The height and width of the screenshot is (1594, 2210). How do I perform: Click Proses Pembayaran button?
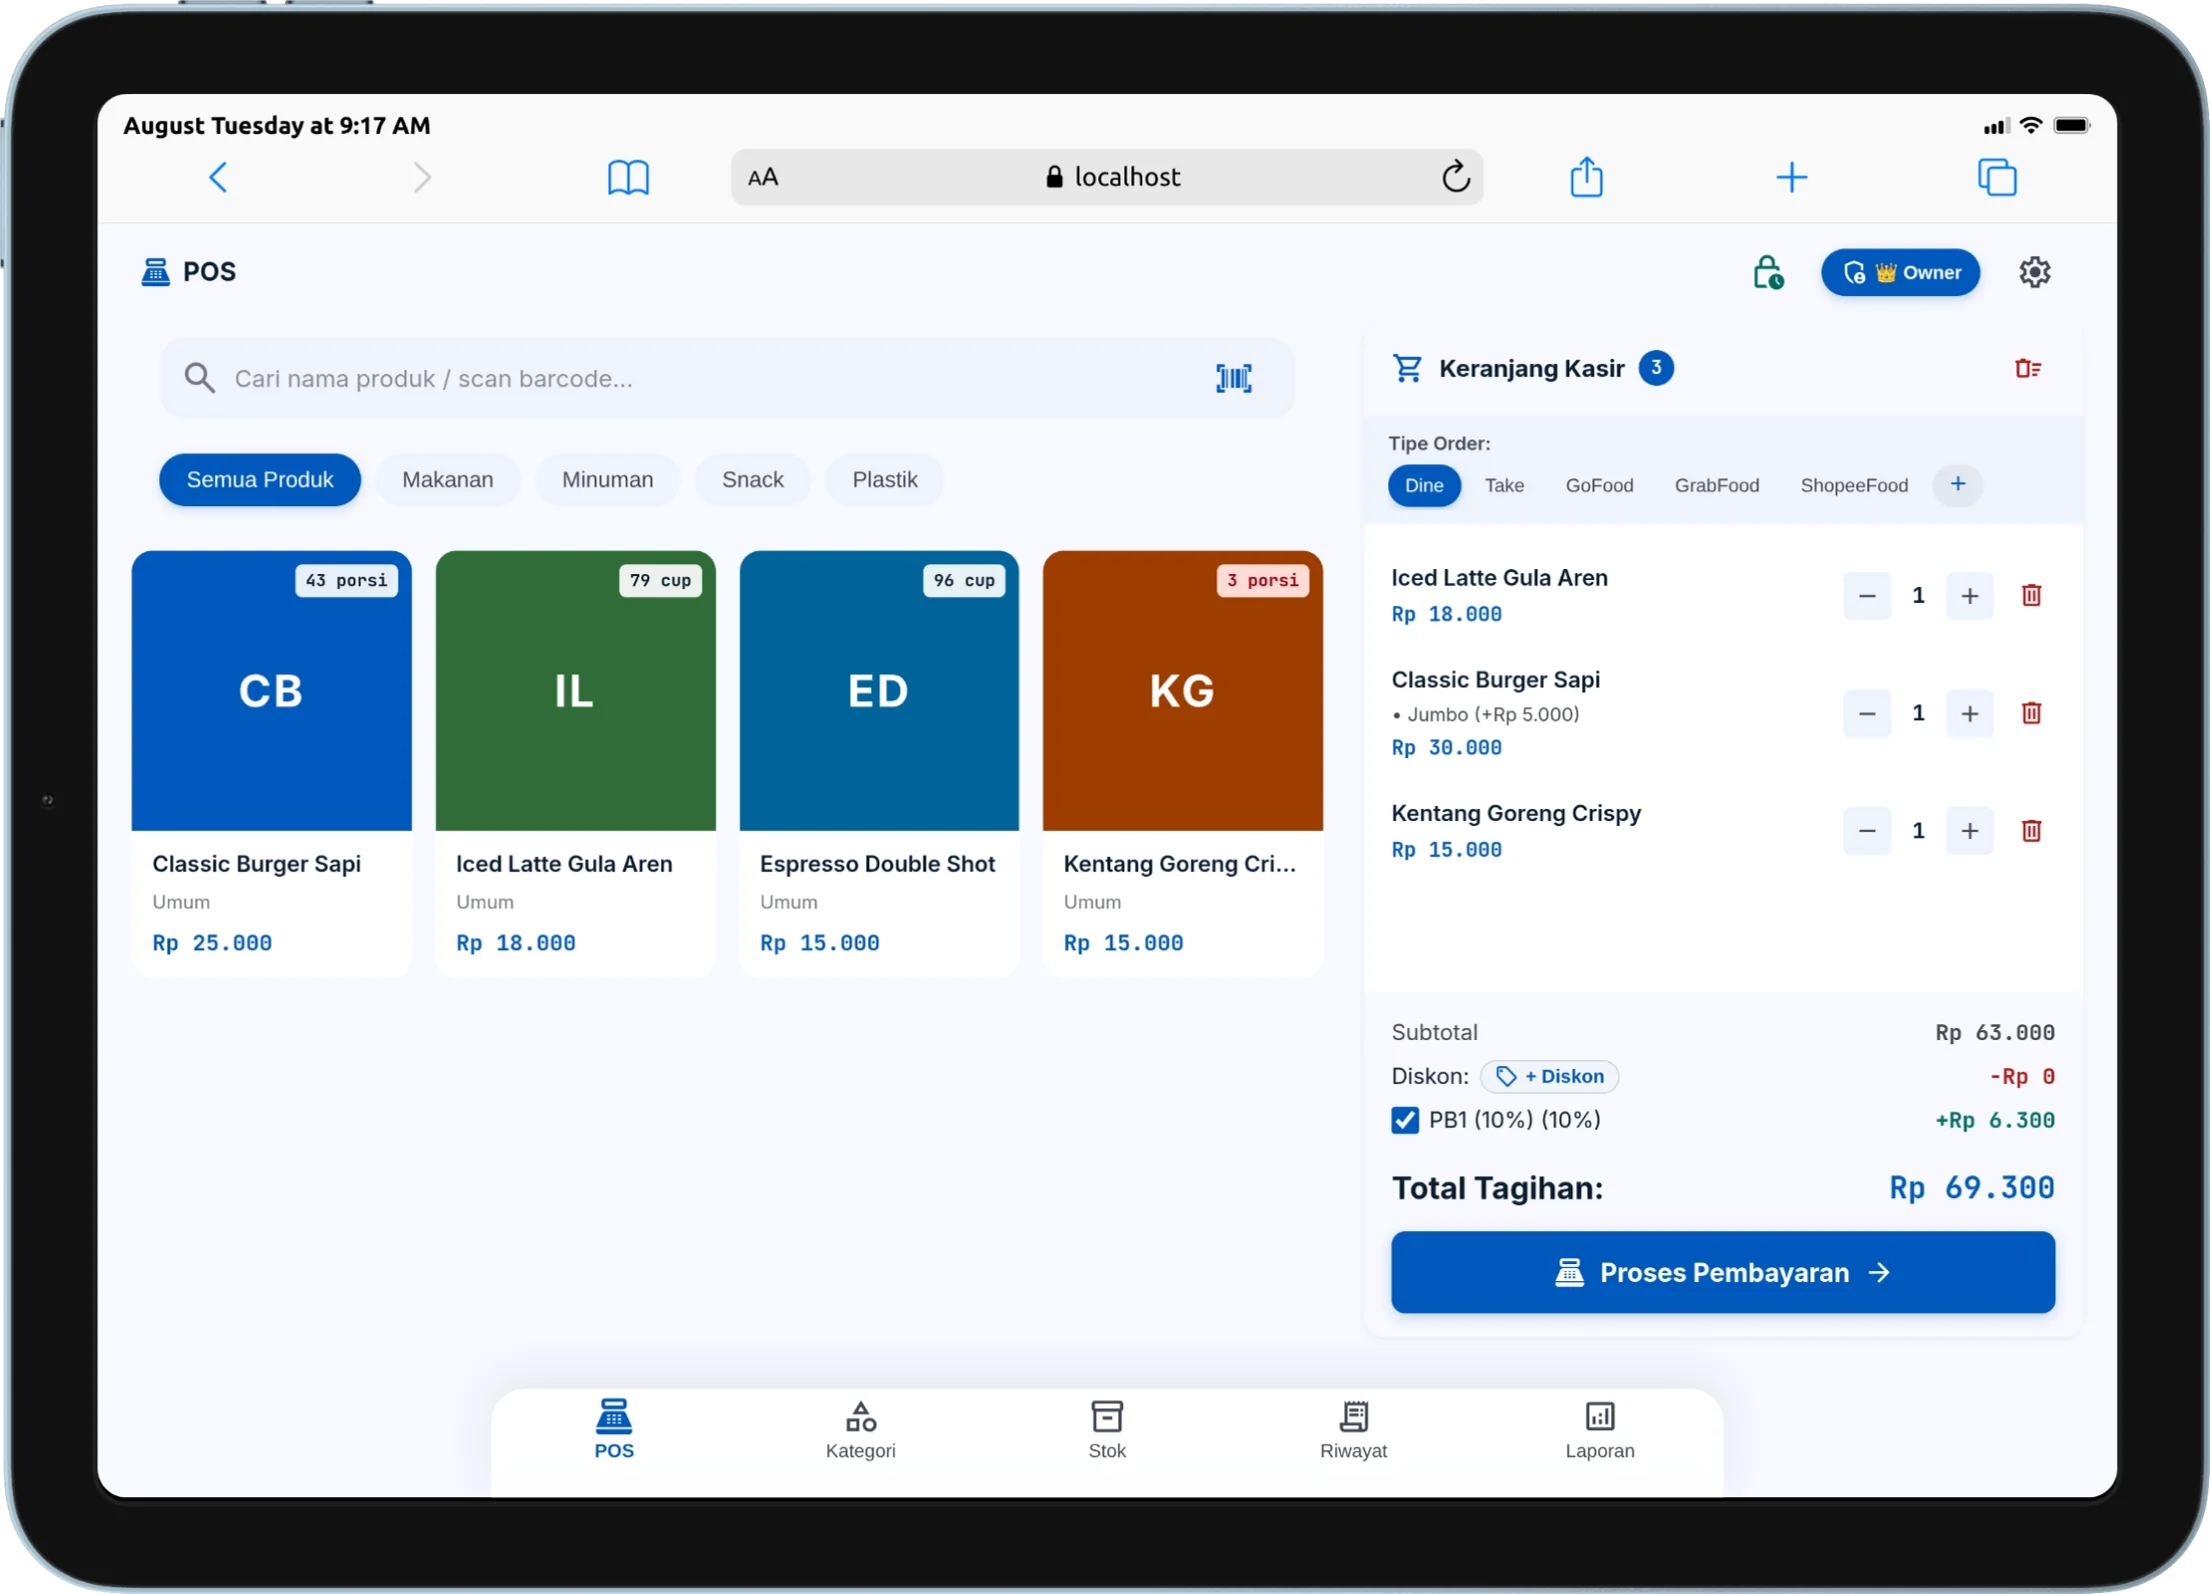click(x=1722, y=1273)
